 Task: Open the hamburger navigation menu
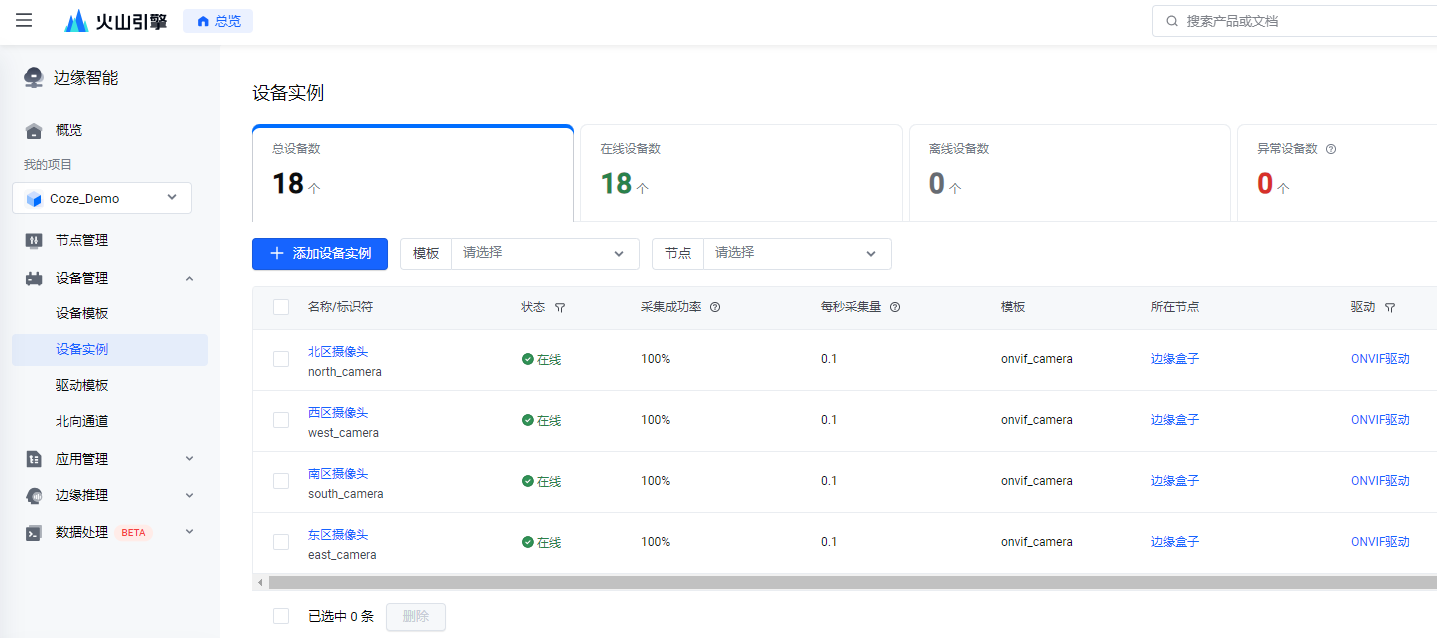coord(24,21)
